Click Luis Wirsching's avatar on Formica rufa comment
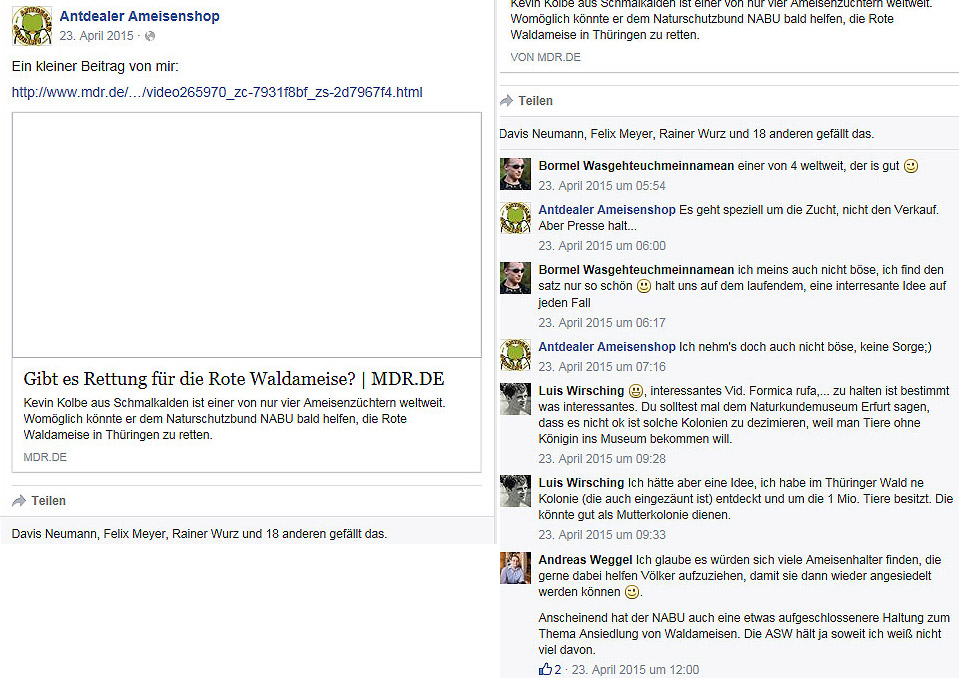Screen dimensions: 959x678 (515, 399)
